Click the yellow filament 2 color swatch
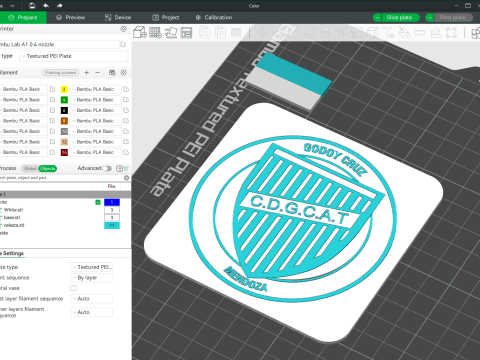 64,89
